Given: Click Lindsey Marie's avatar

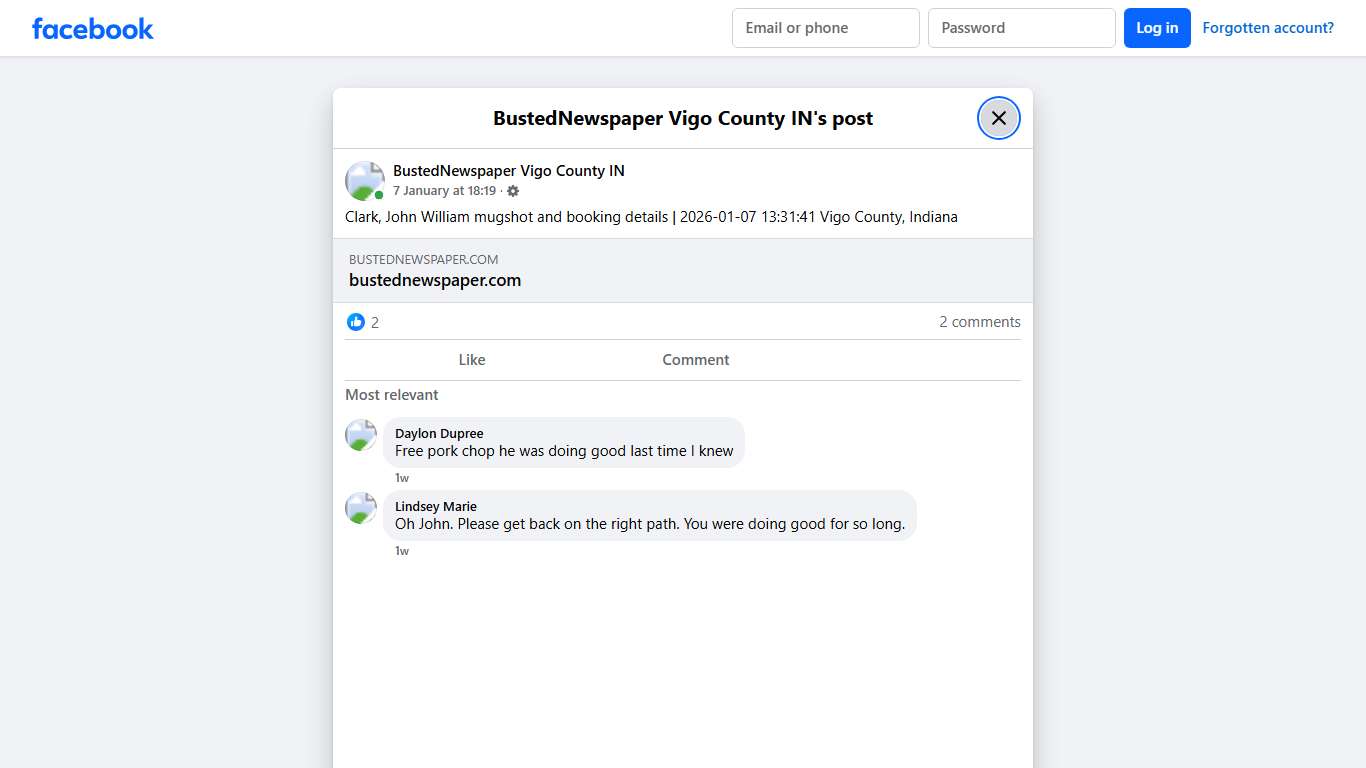Looking at the screenshot, I should point(360,508).
